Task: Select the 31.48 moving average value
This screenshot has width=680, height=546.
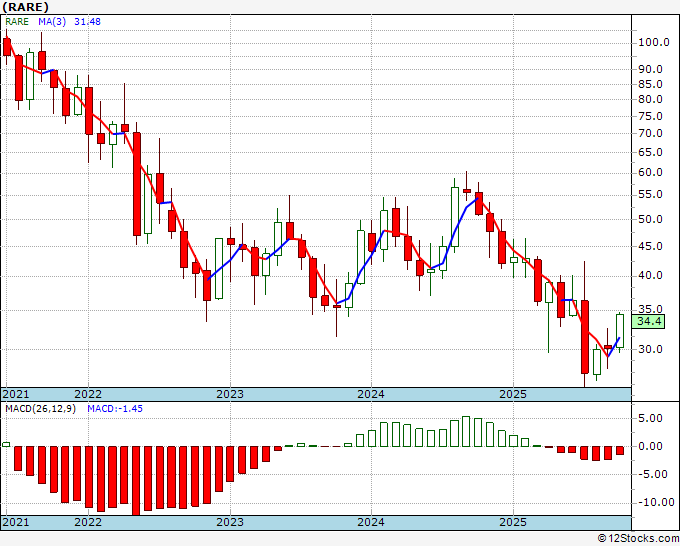Action: [87, 22]
